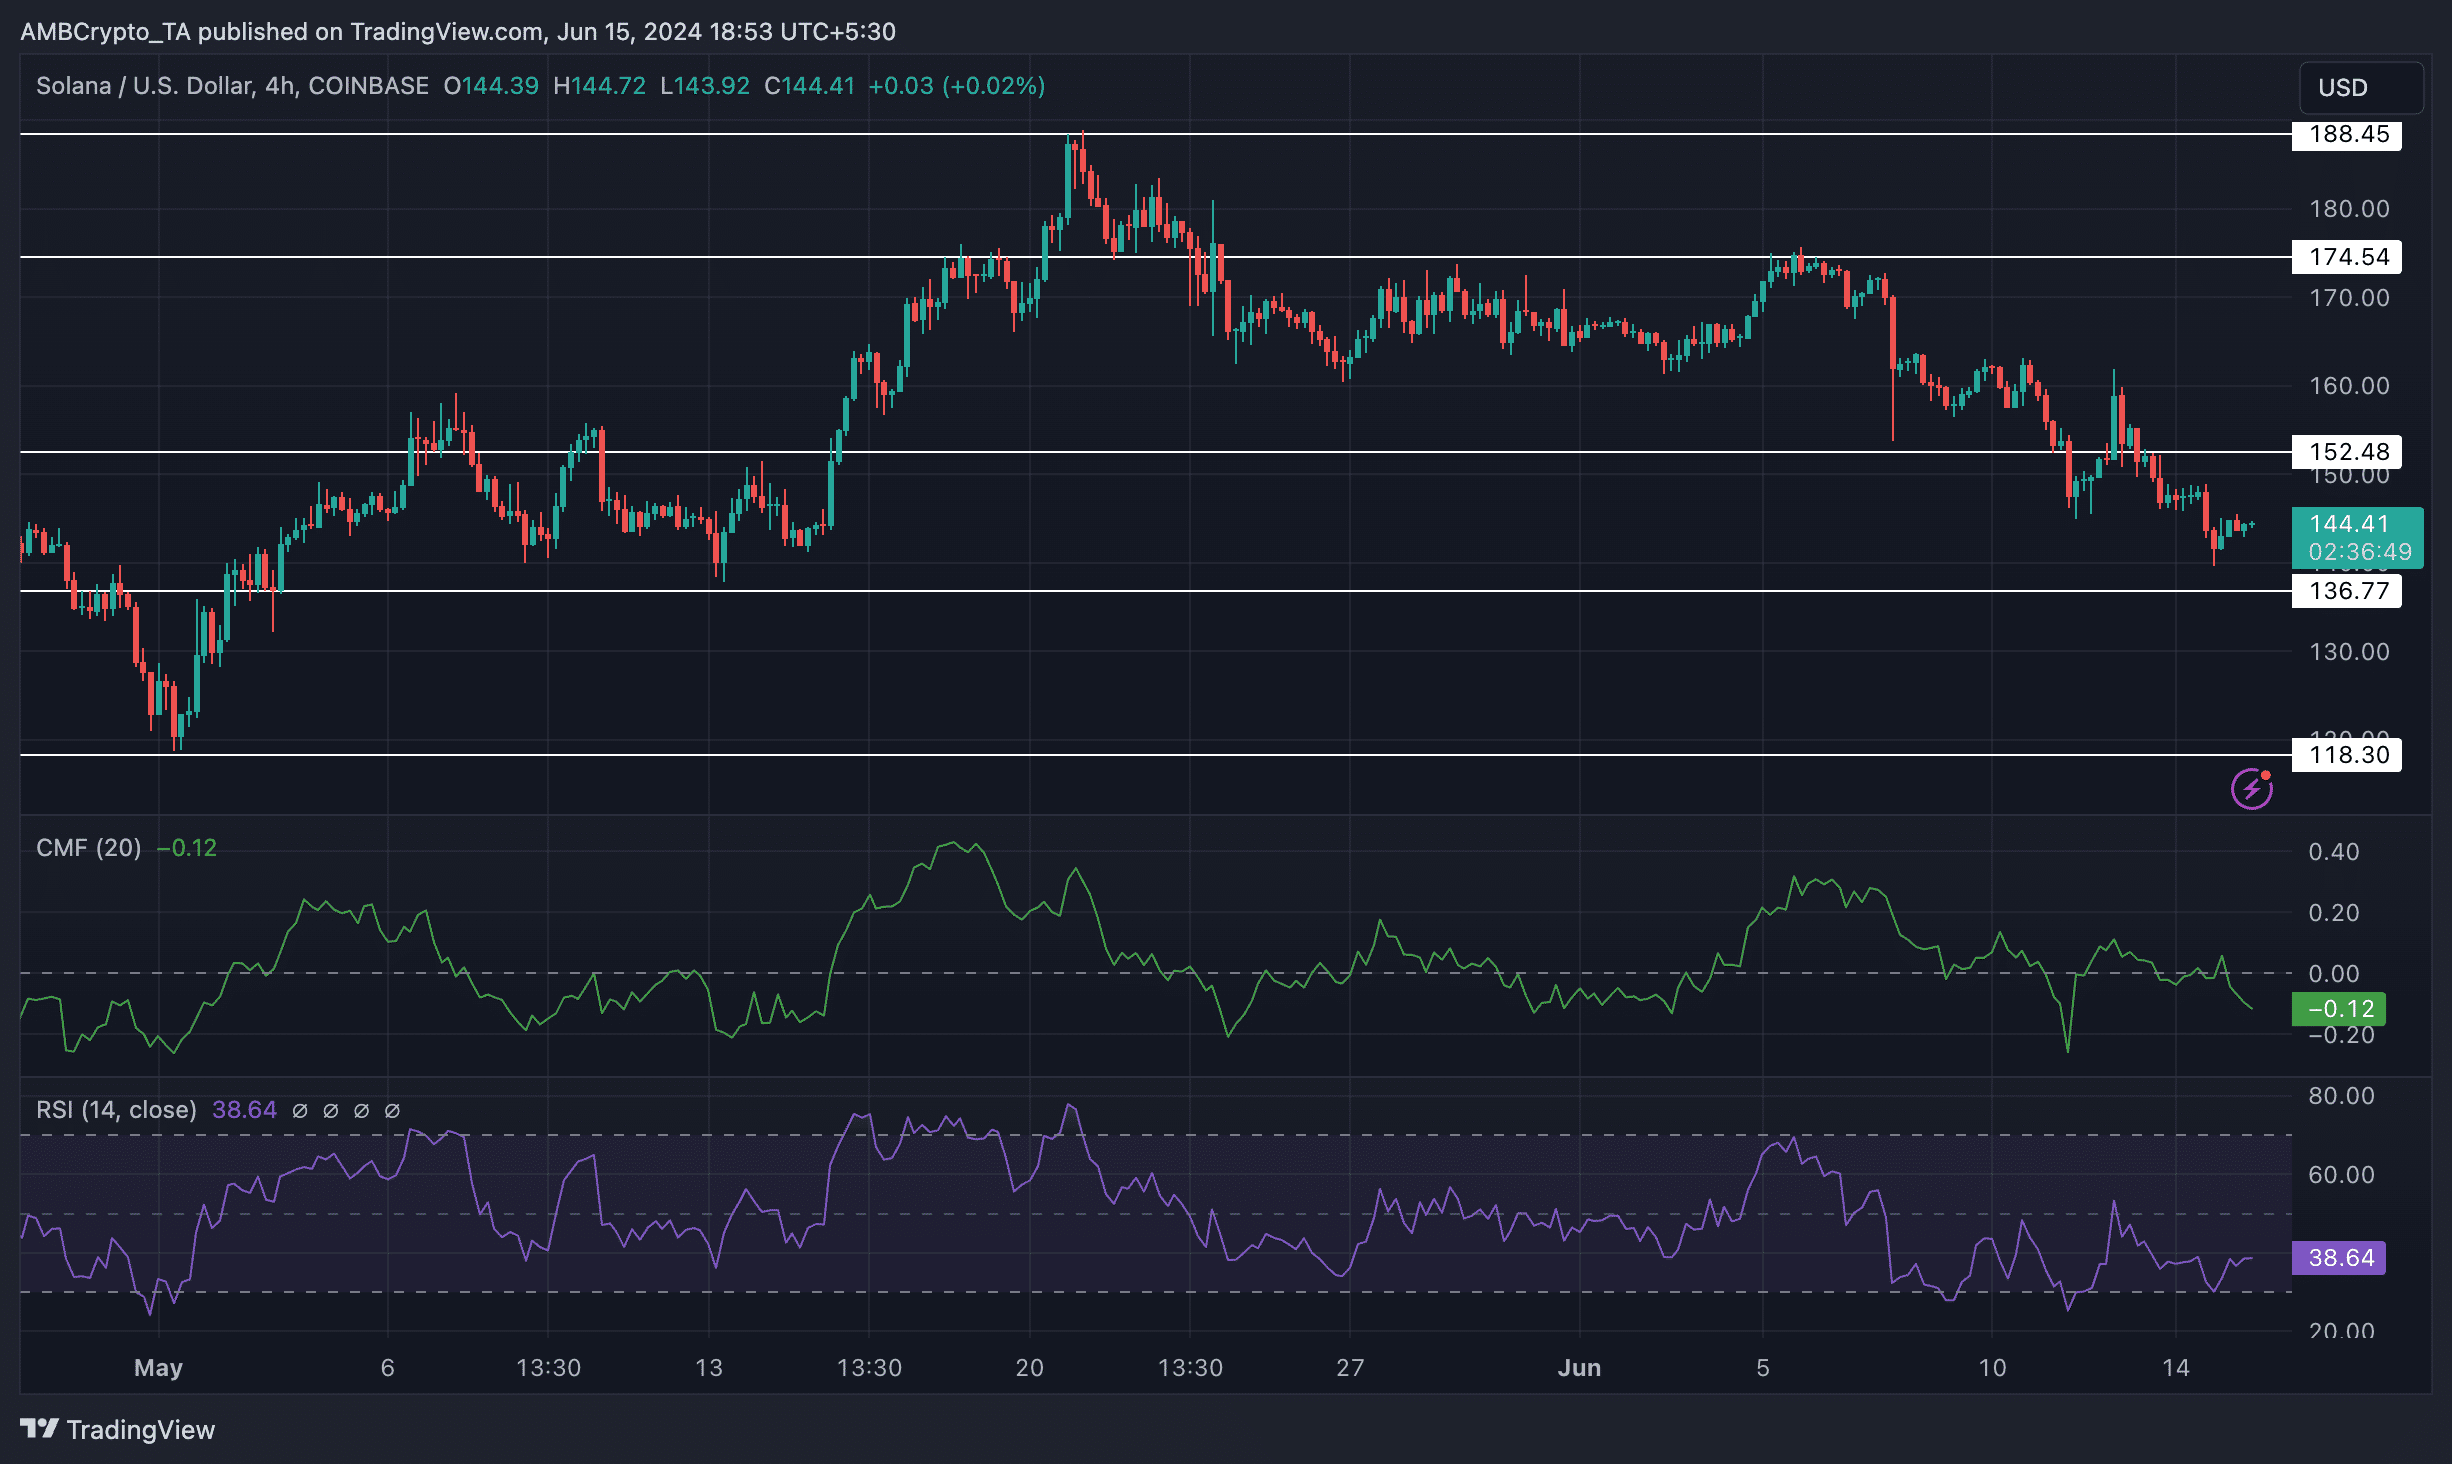This screenshot has height=1464, width=2452.
Task: Open the USD currency selector
Action: click(2360, 88)
